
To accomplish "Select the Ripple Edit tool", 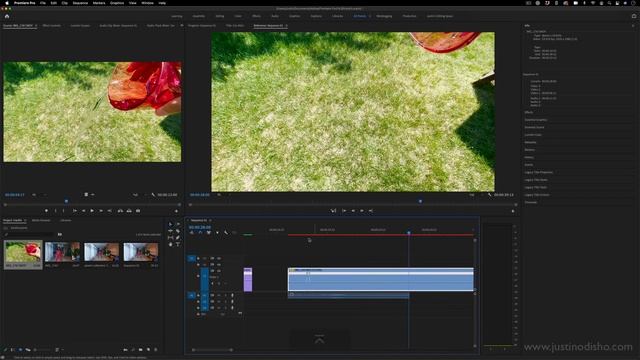I will click(x=171, y=231).
